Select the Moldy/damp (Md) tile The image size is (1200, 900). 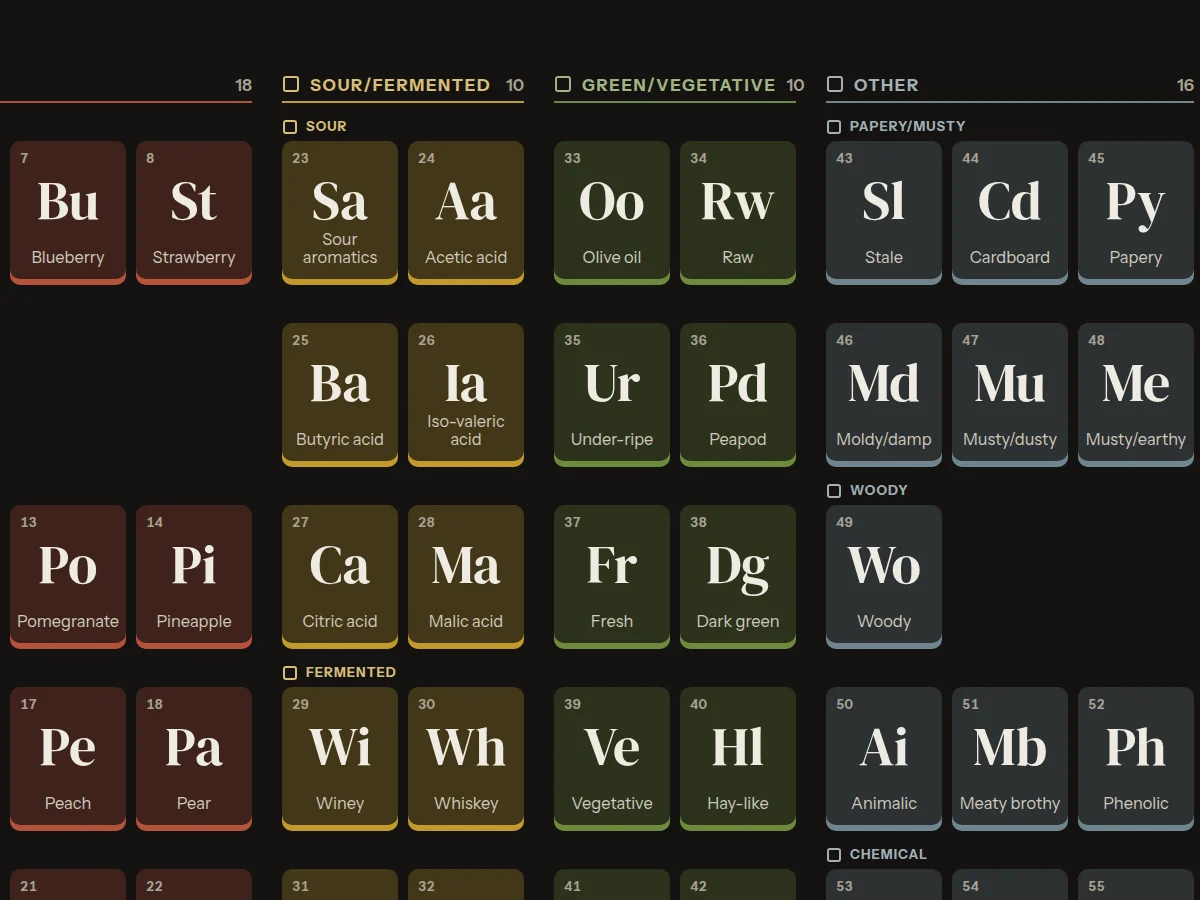coord(884,395)
